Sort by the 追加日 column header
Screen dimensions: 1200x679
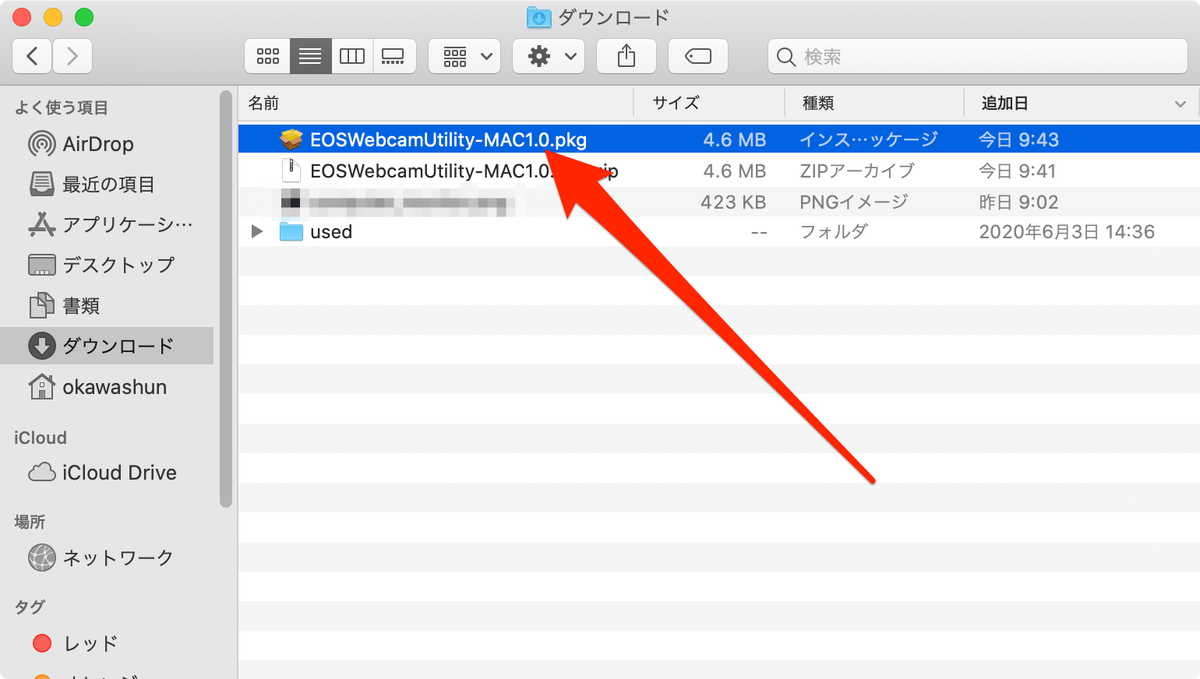pyautogui.click(x=1005, y=103)
